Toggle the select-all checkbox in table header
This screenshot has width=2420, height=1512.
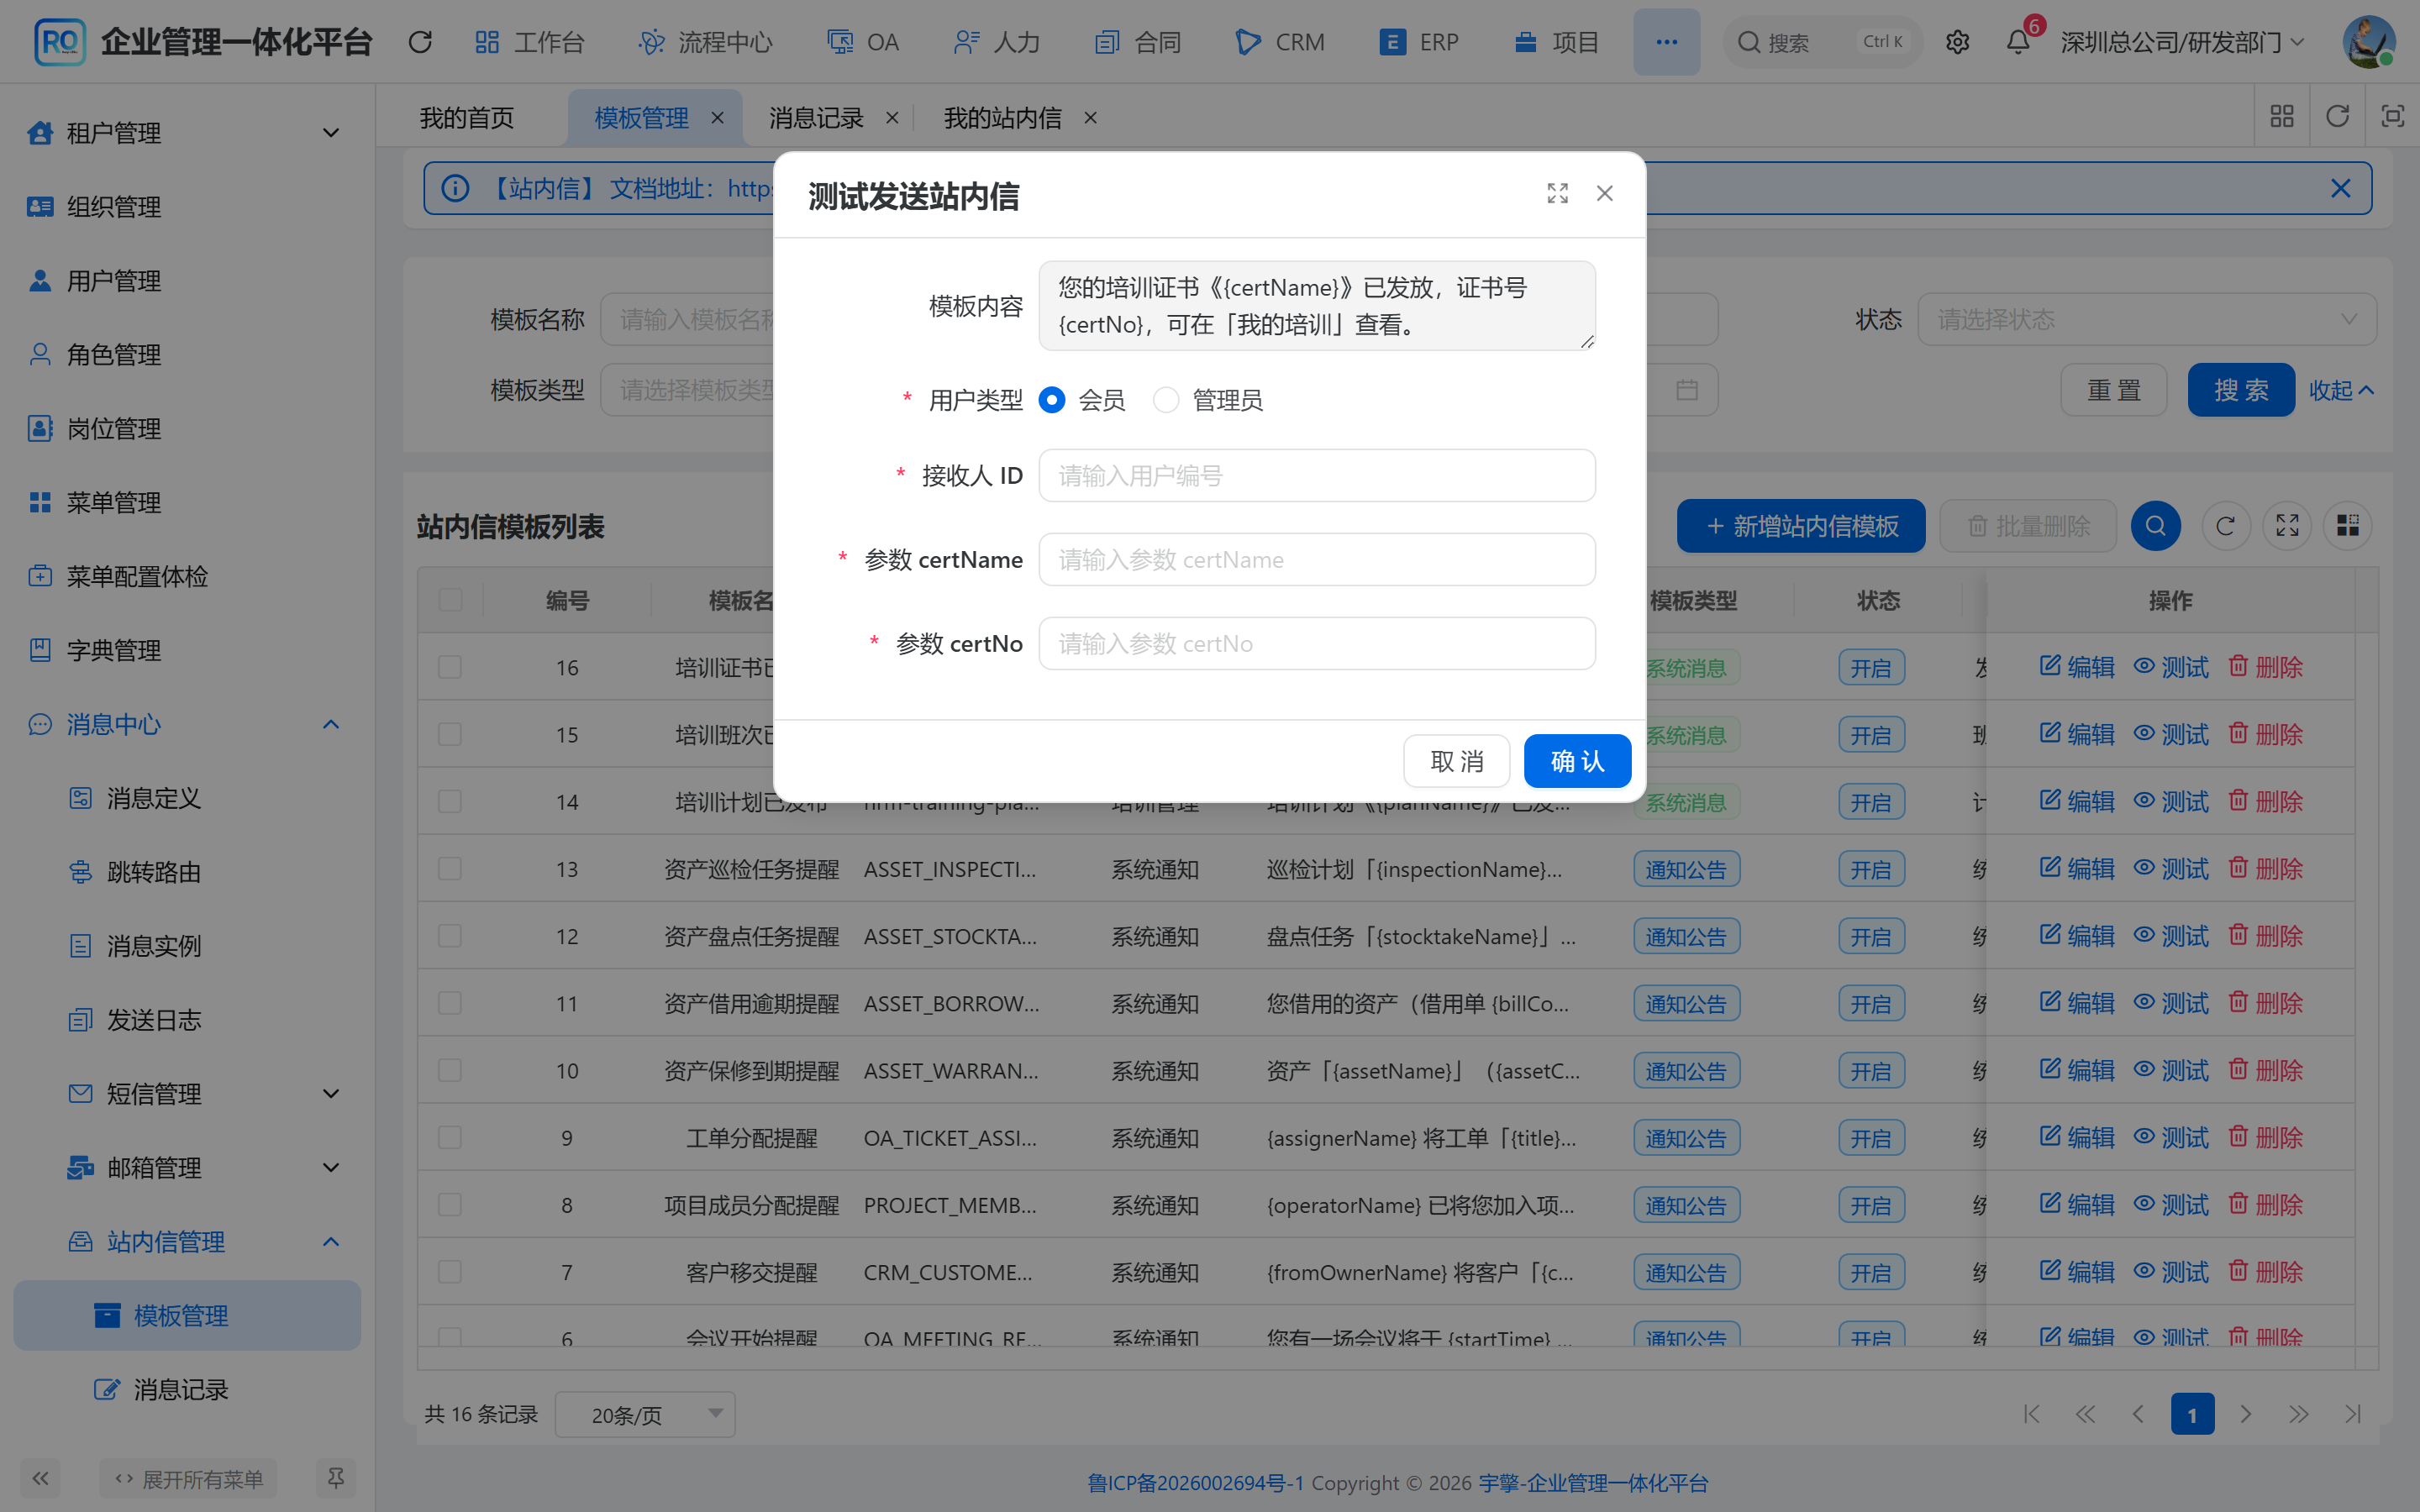coord(450,600)
